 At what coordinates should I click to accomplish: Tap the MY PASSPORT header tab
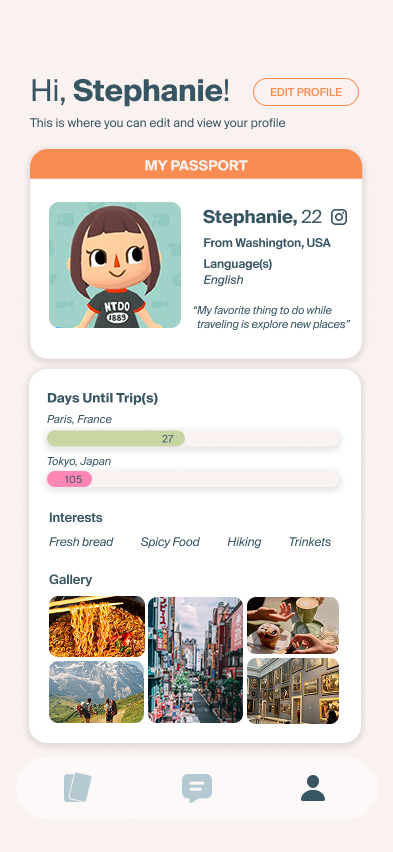tap(196, 165)
